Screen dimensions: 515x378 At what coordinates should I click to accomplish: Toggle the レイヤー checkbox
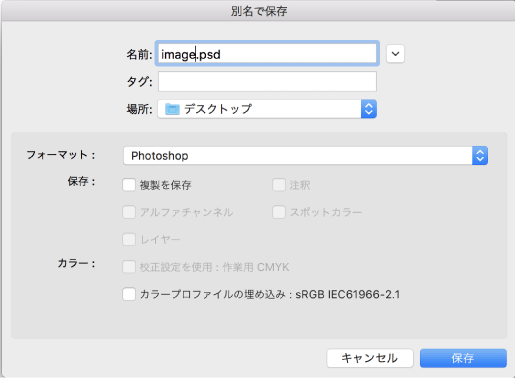129,239
